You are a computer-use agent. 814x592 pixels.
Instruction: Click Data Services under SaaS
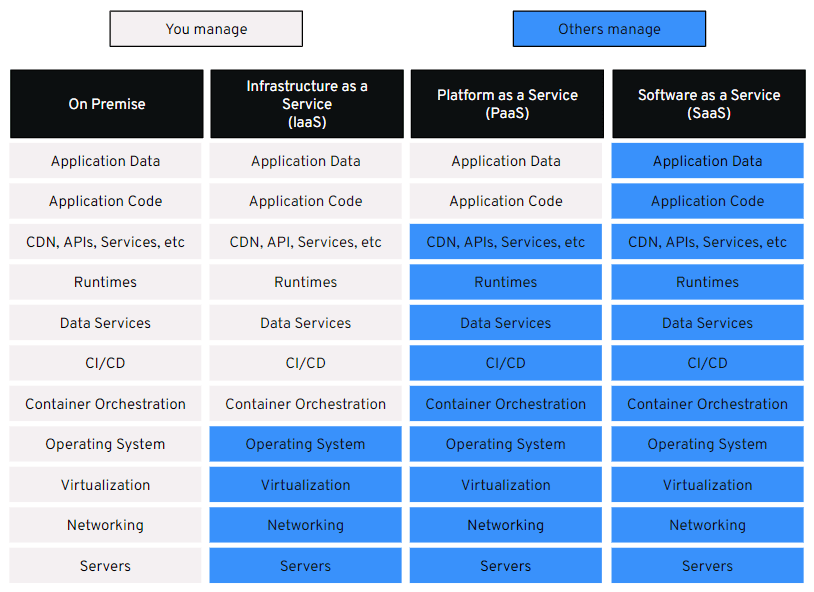[x=708, y=322]
